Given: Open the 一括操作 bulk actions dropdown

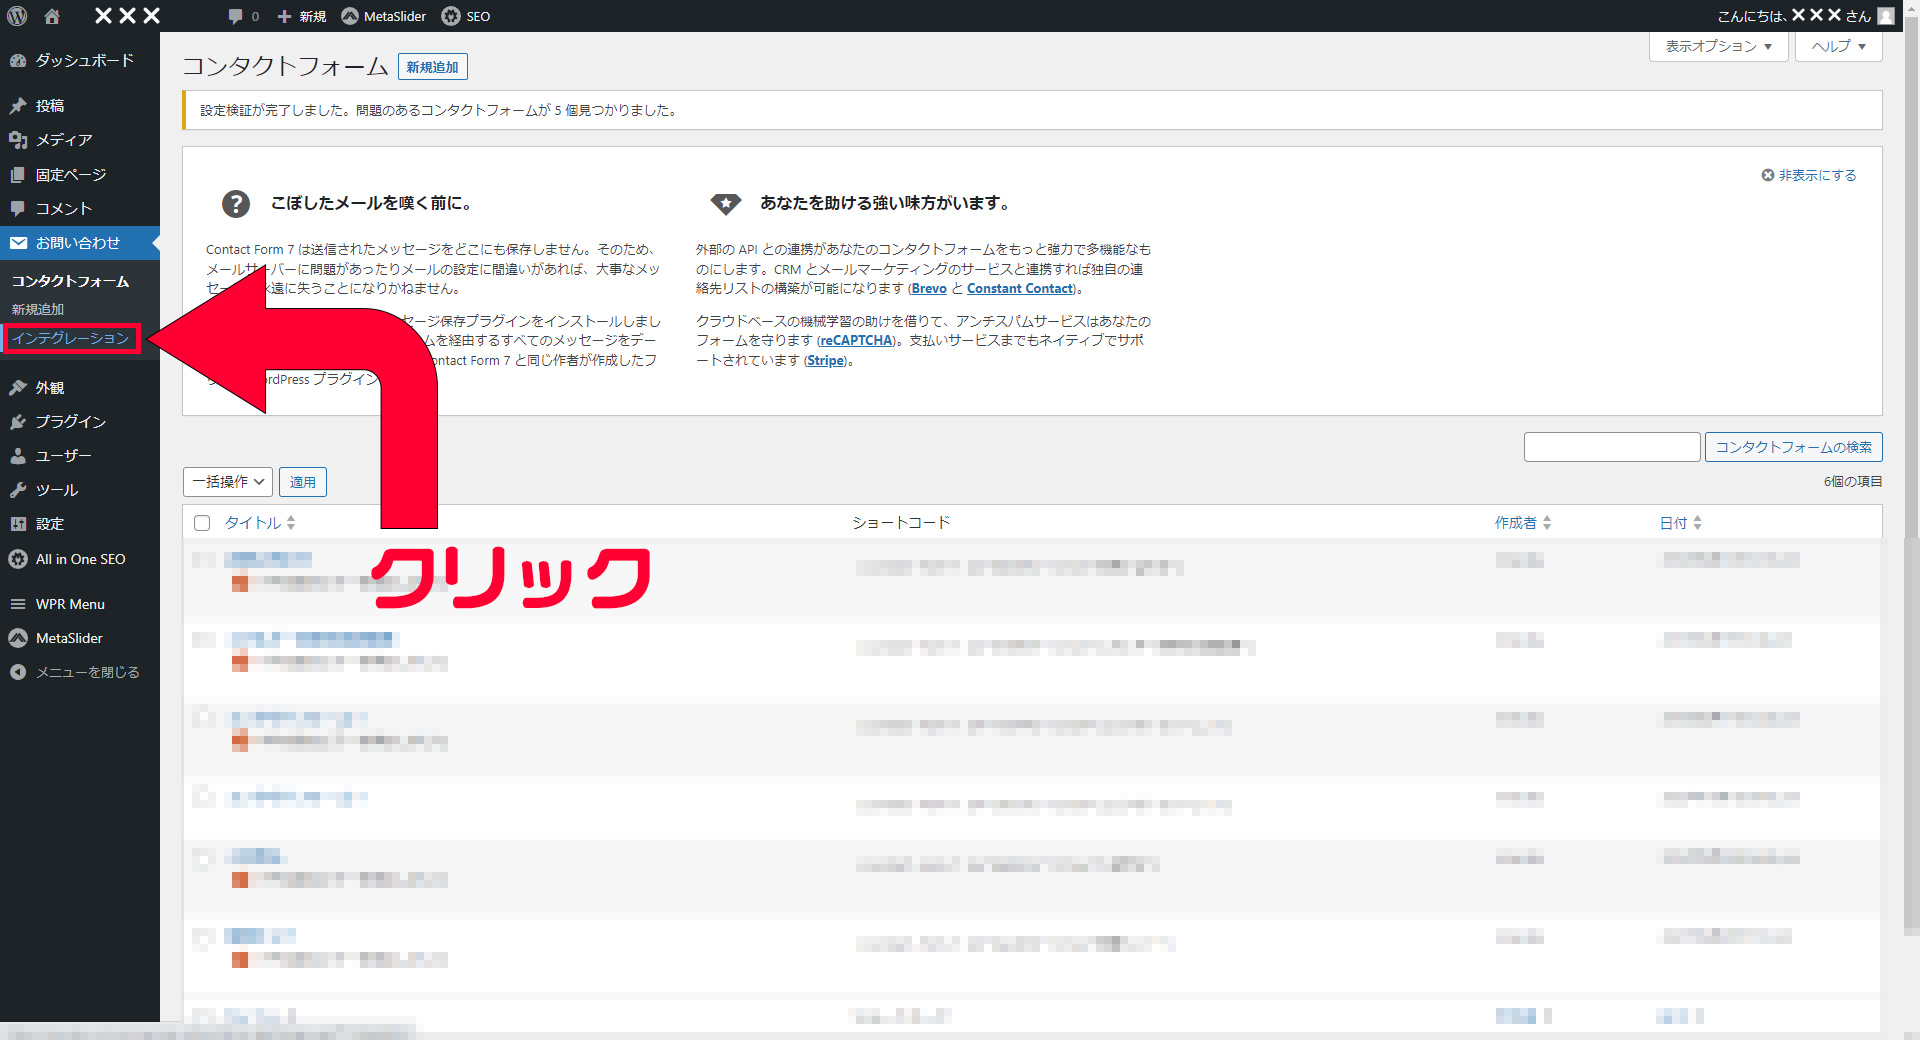Looking at the screenshot, I should 228,482.
